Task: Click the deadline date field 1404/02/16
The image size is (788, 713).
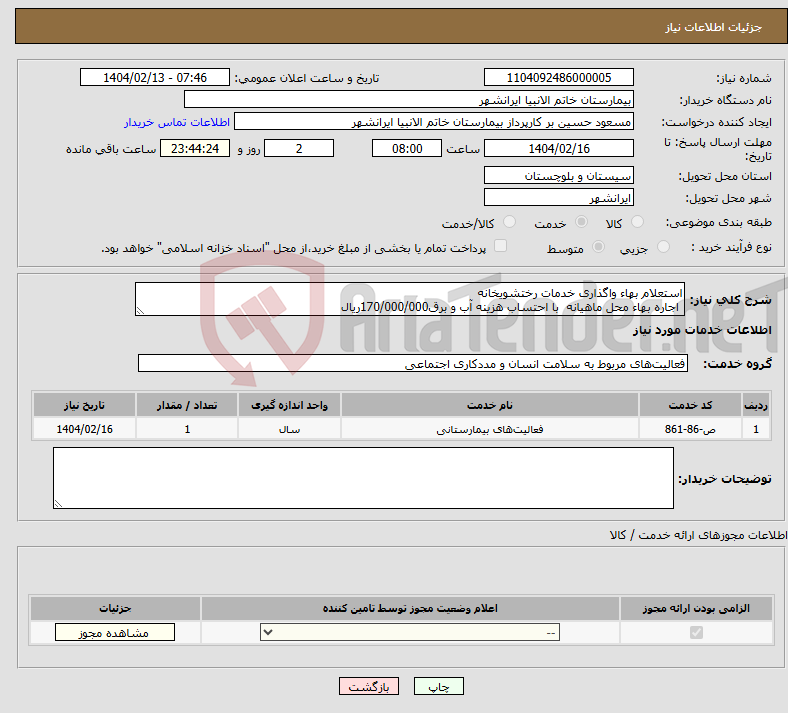Action: 558,148
